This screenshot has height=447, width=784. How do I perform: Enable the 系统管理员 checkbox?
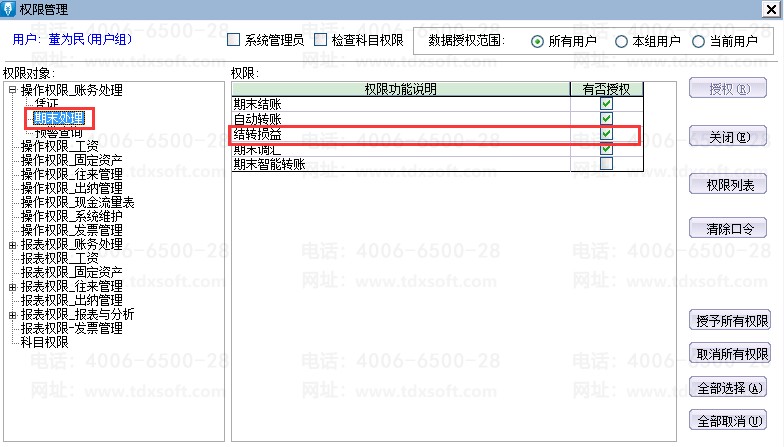(234, 40)
